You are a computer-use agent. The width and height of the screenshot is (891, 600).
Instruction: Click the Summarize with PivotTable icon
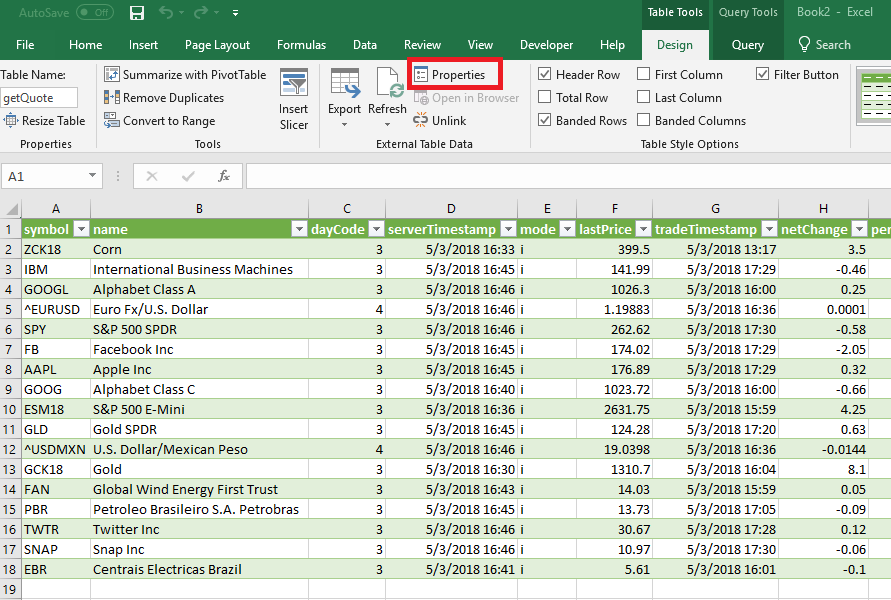(111, 74)
